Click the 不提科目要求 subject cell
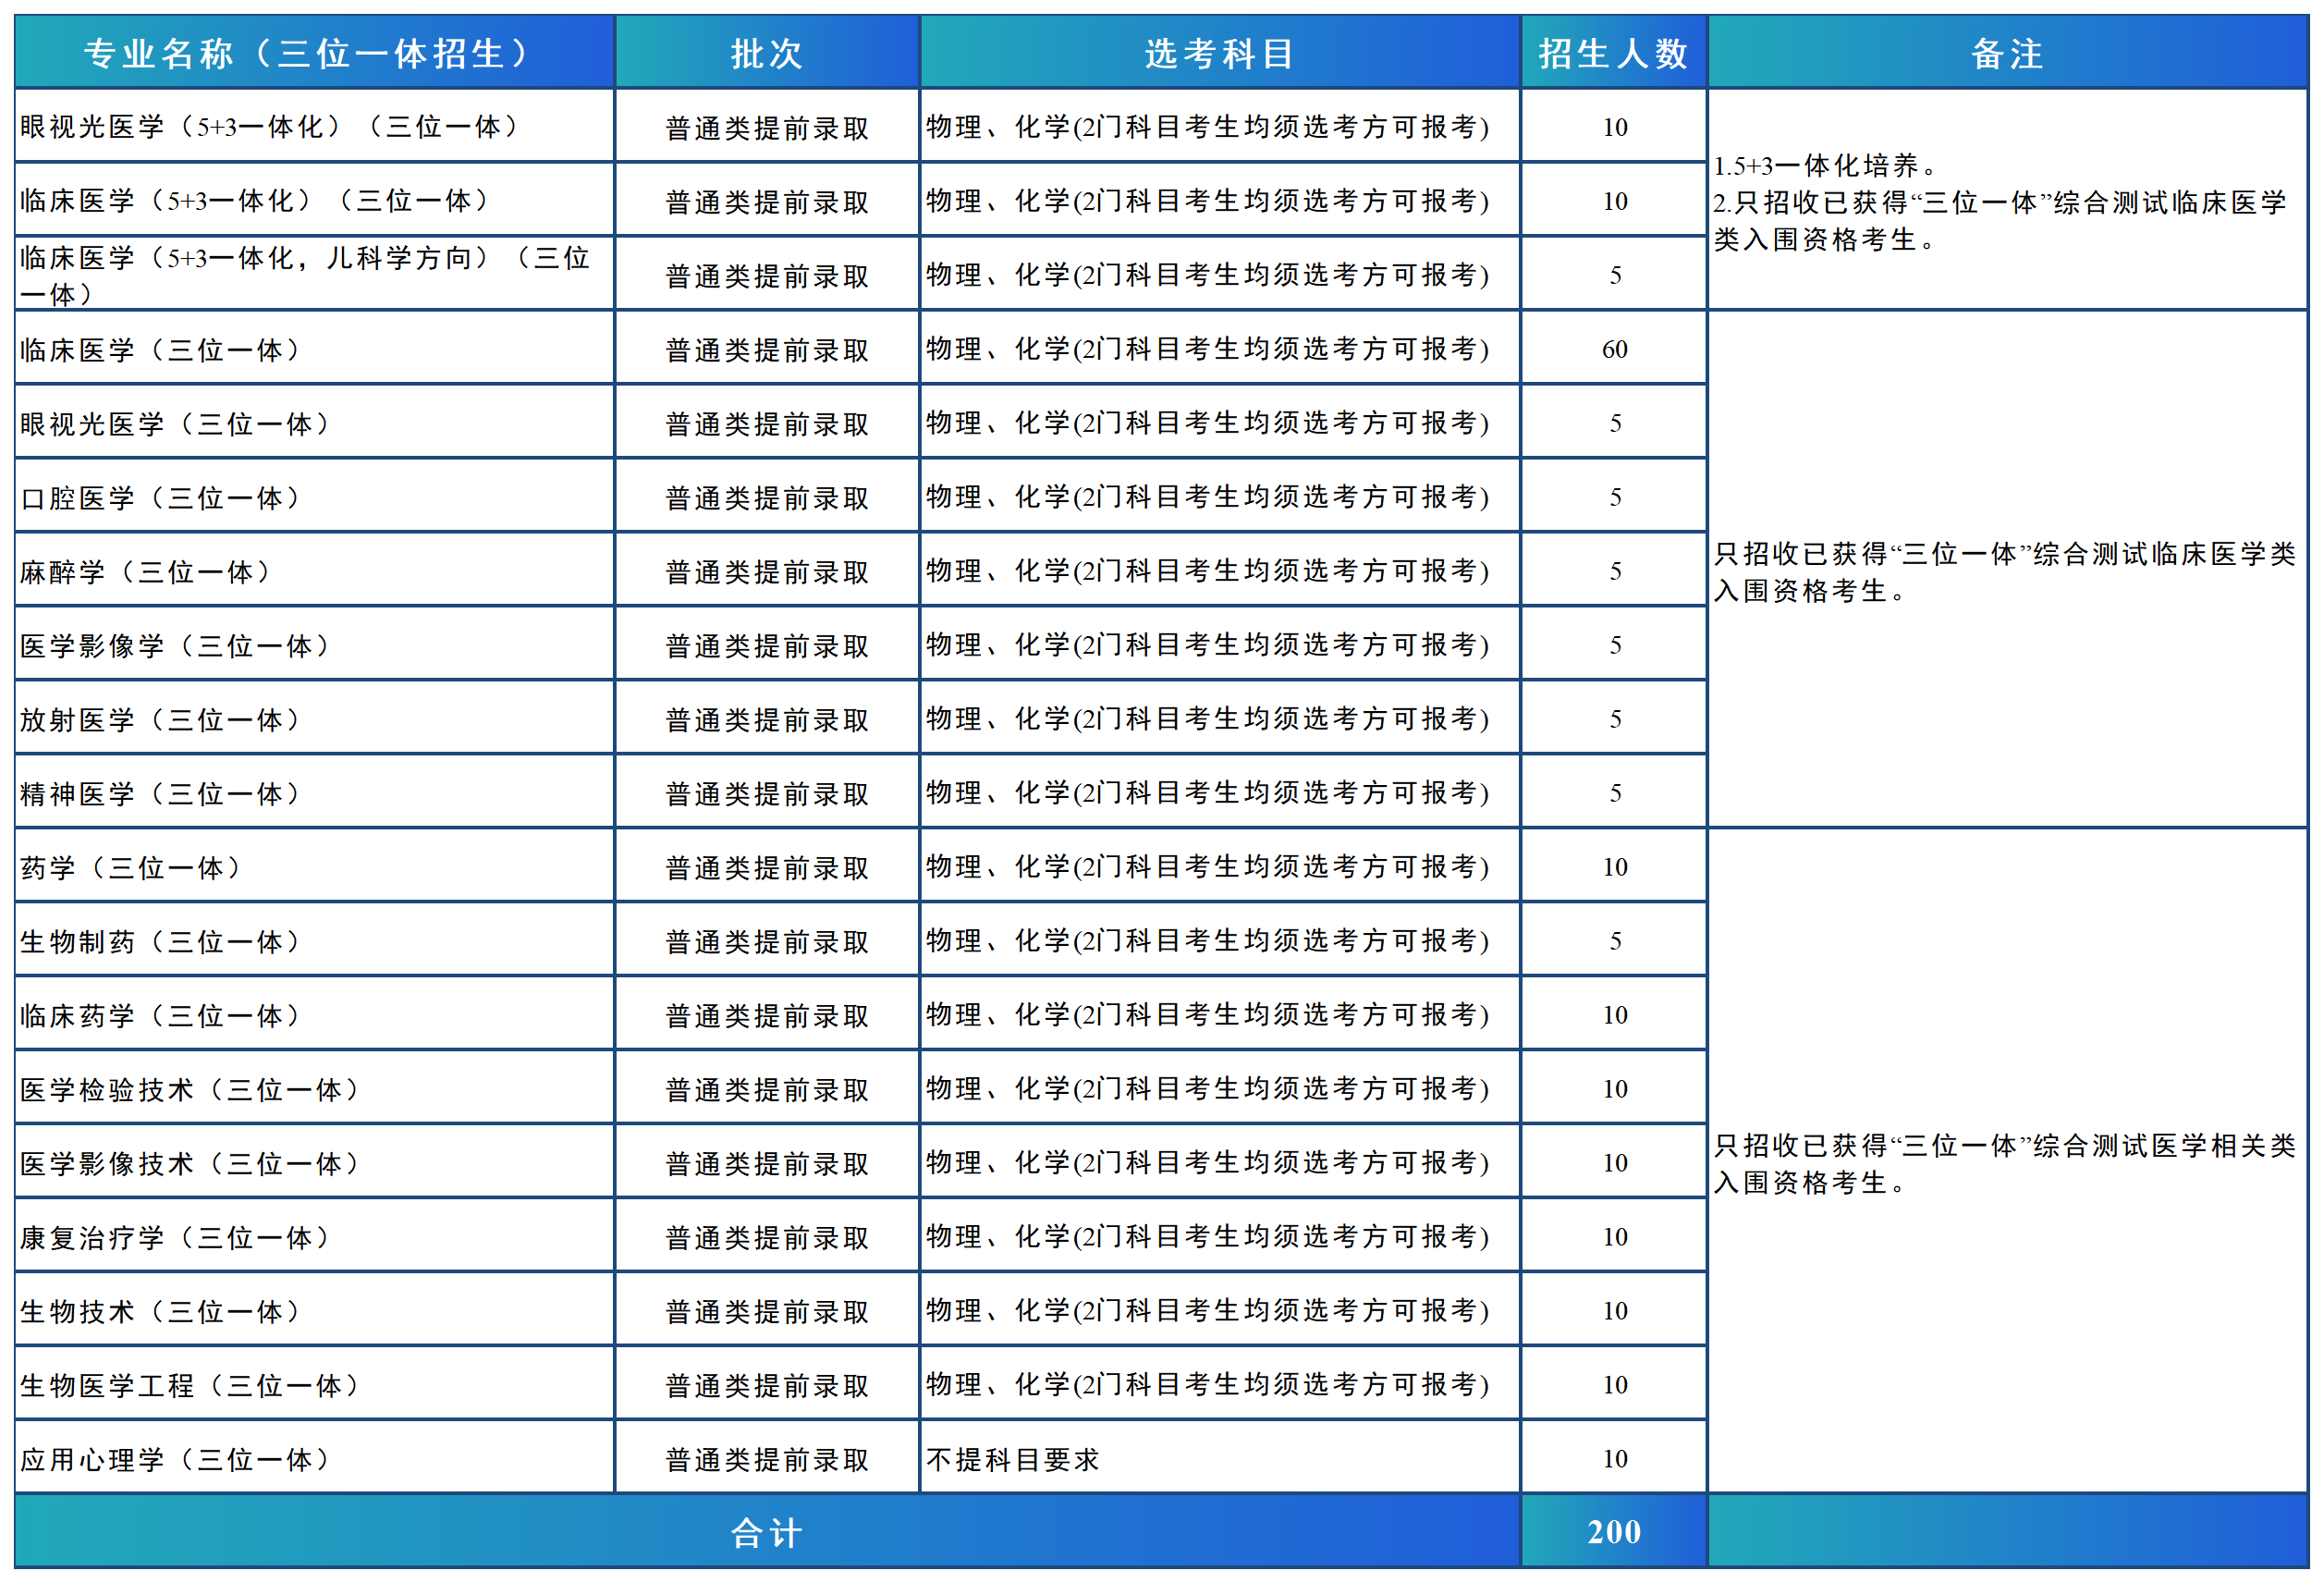 pos(1012,1459)
